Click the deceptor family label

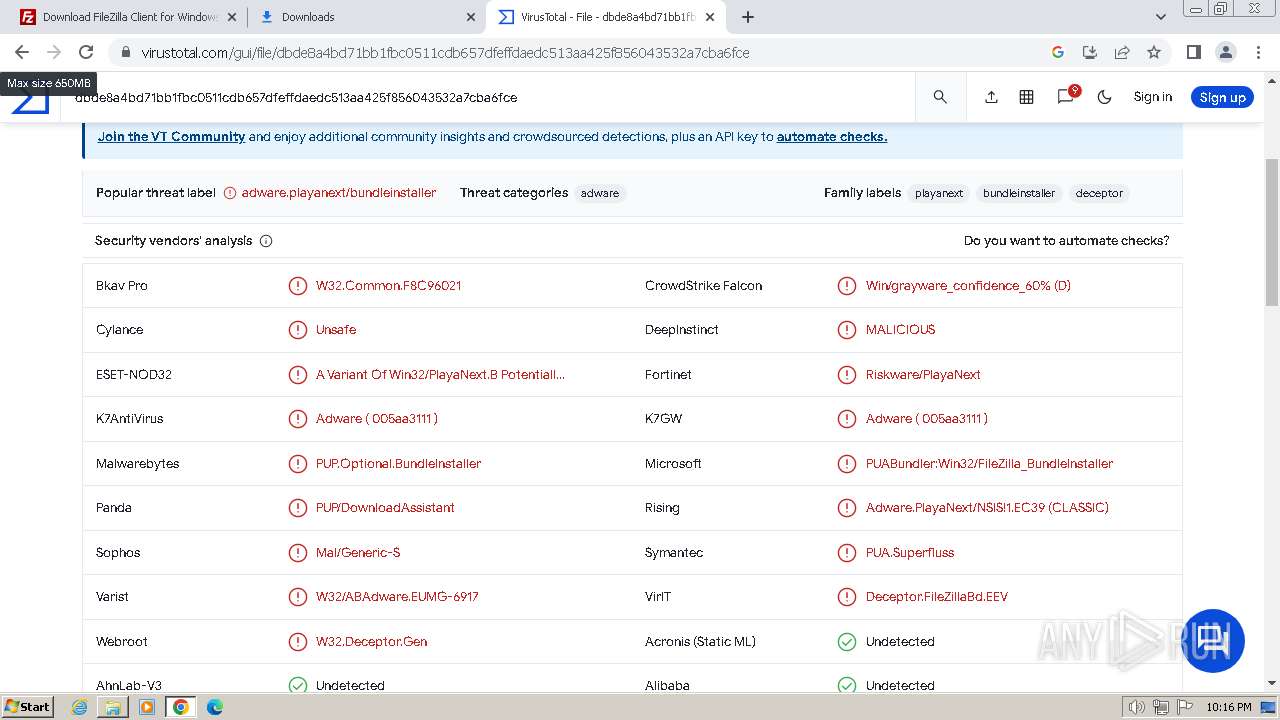tap(1099, 193)
